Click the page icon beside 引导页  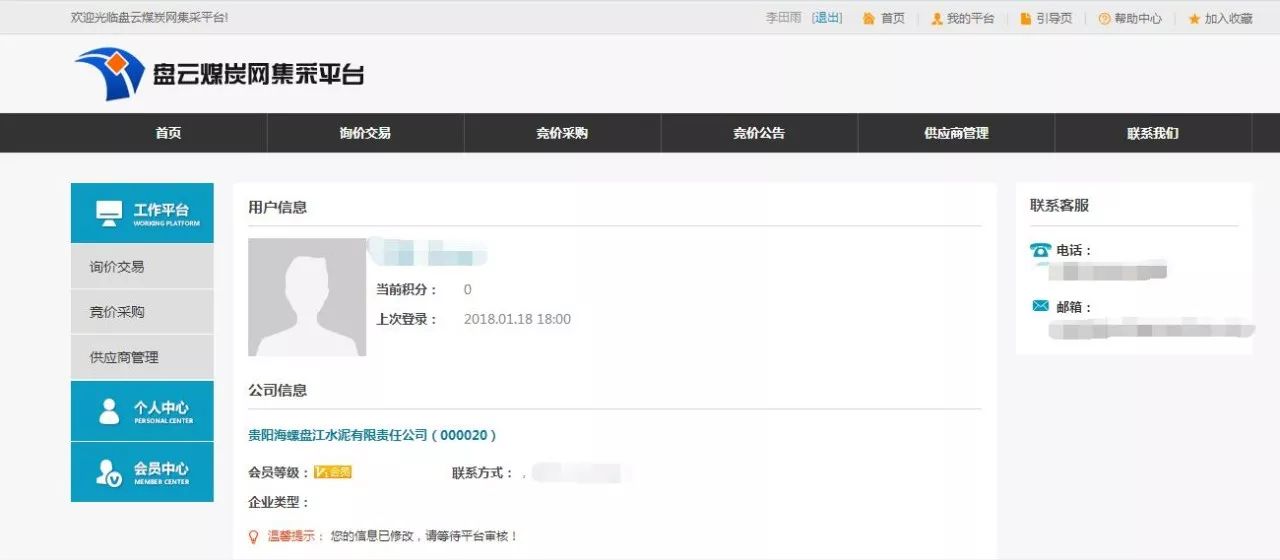(1025, 19)
